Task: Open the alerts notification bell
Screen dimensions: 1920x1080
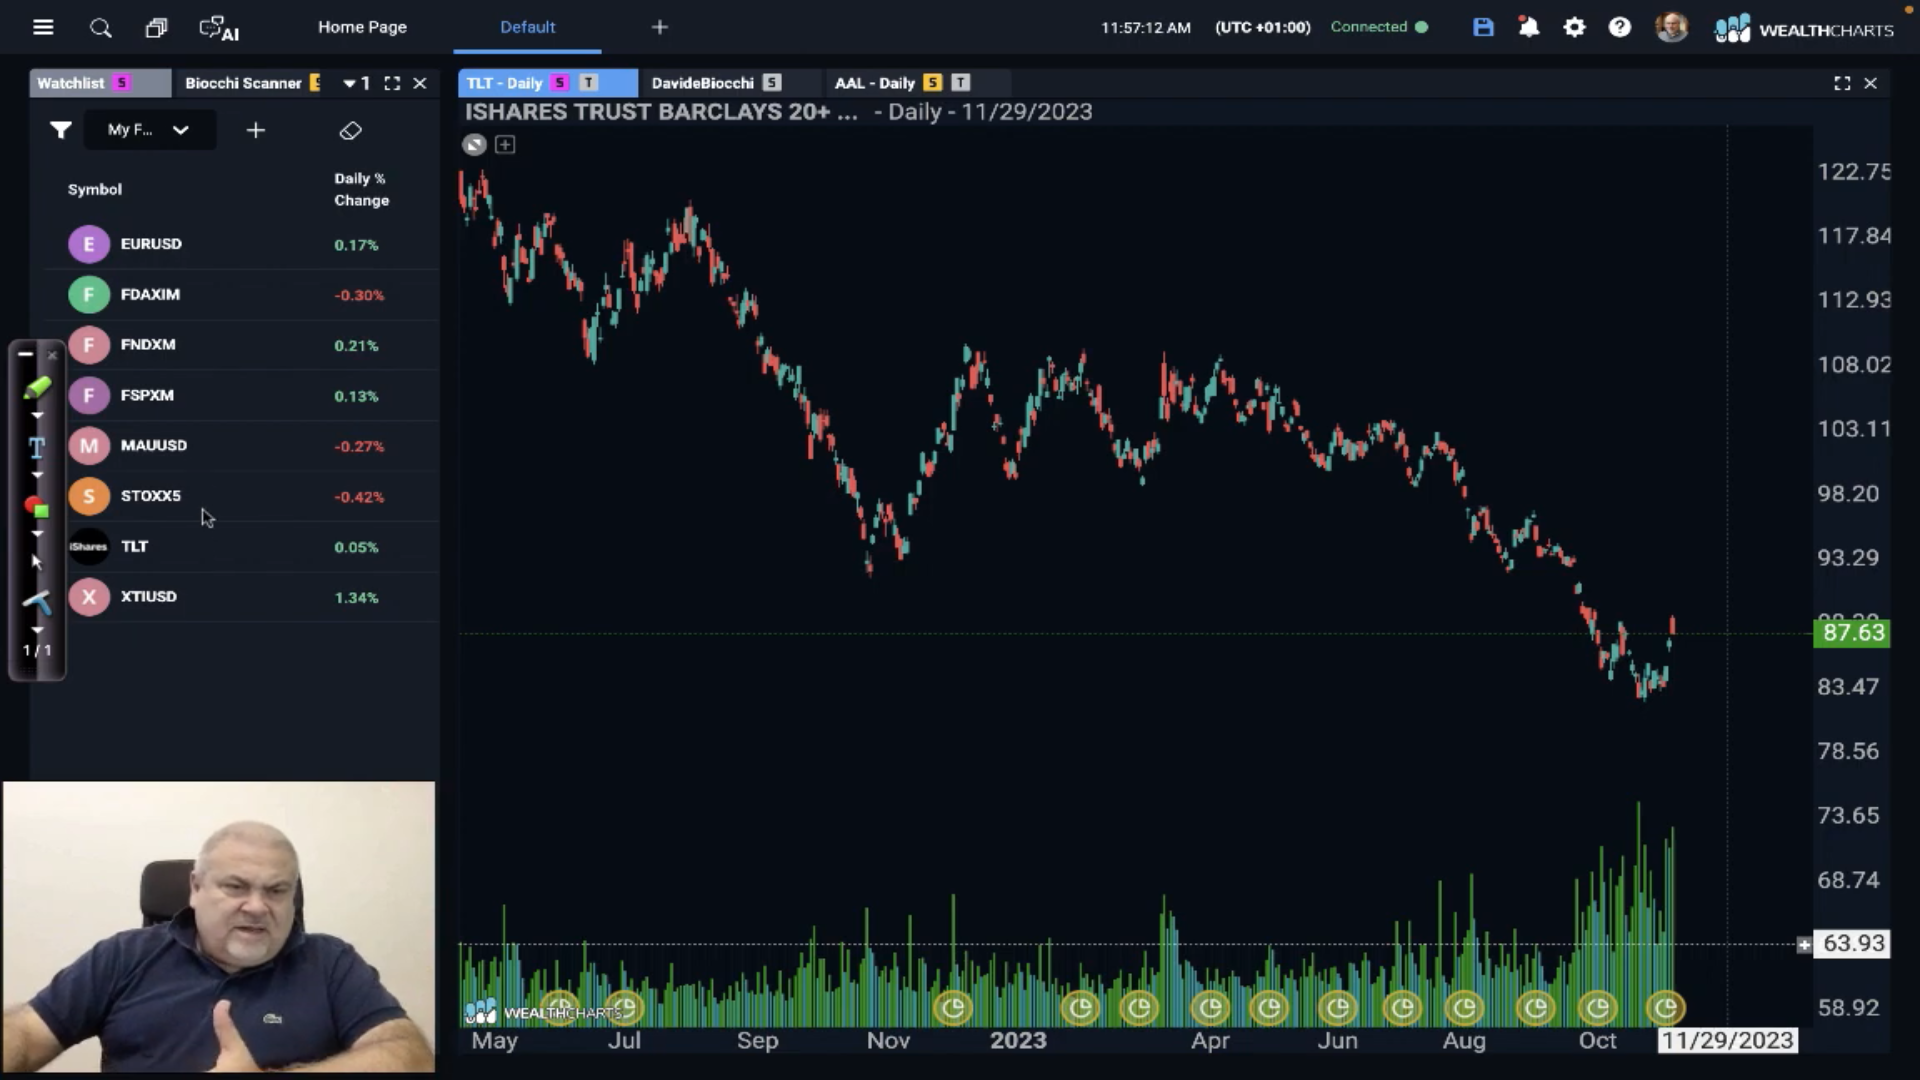Action: click(x=1528, y=27)
